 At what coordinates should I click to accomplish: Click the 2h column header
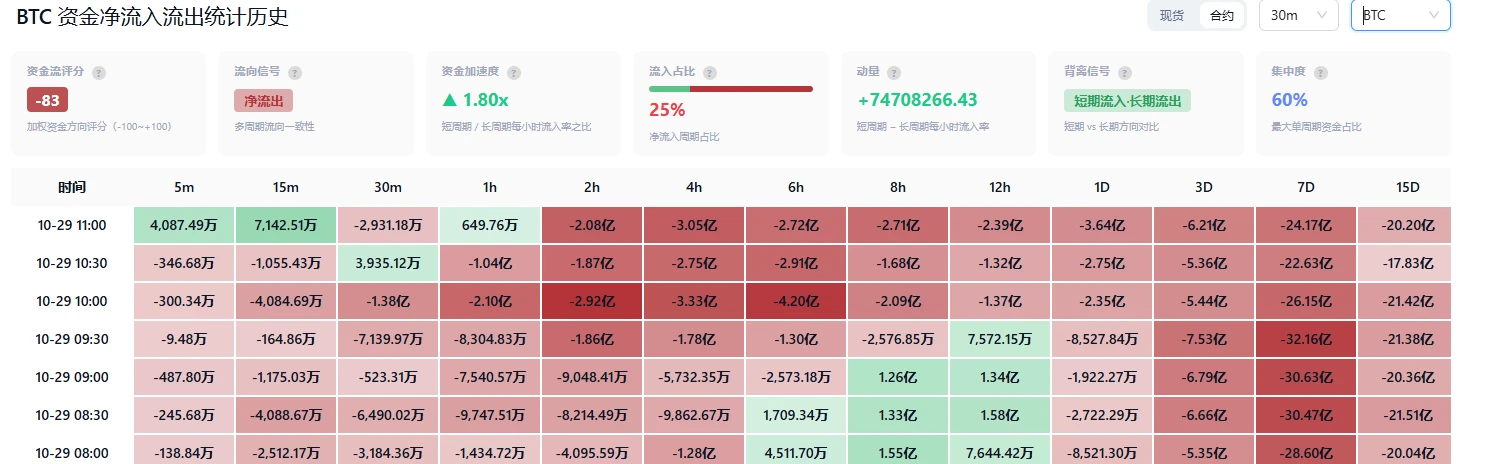pyautogui.click(x=592, y=187)
